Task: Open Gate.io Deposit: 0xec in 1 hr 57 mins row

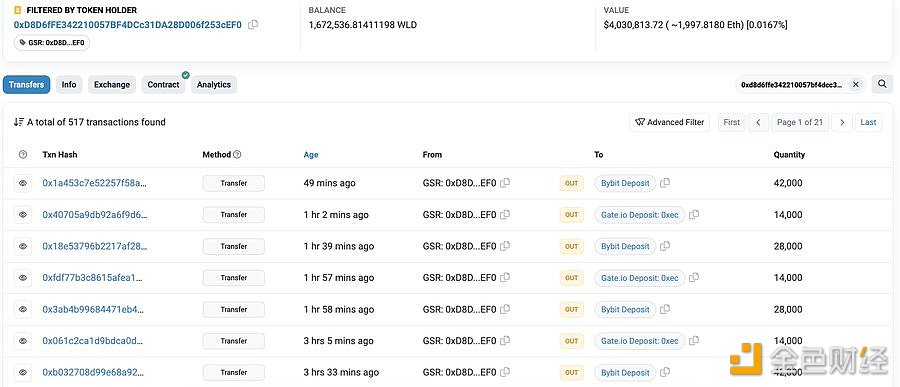Action: coord(640,278)
